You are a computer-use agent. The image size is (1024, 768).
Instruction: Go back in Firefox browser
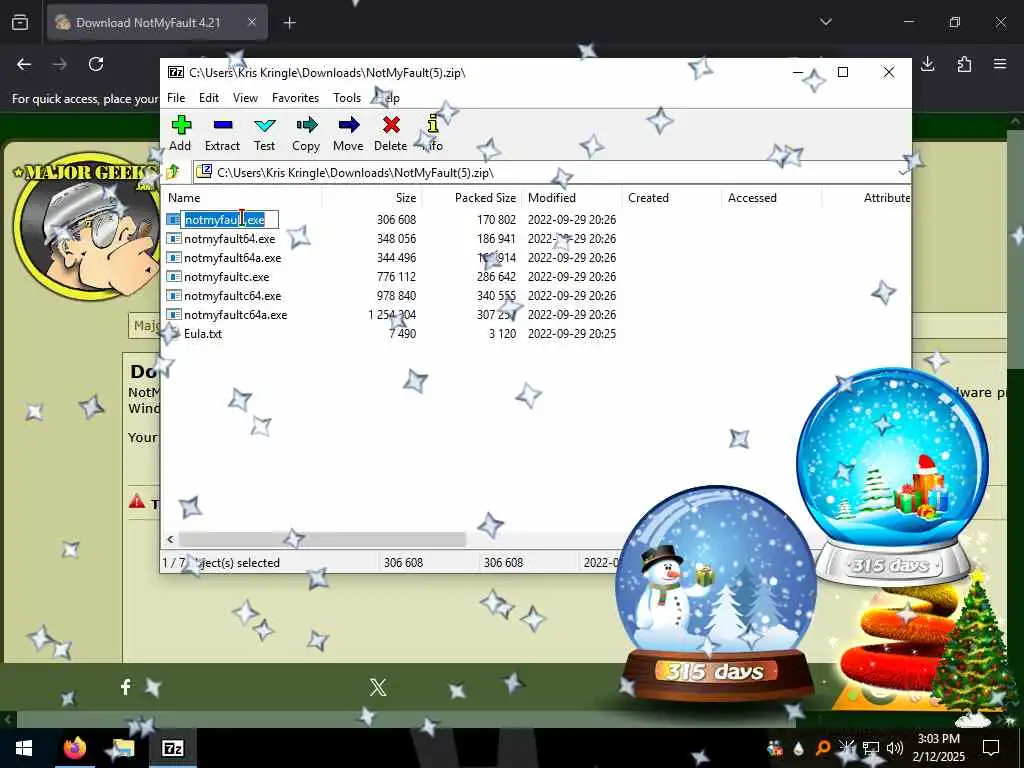(x=24, y=64)
